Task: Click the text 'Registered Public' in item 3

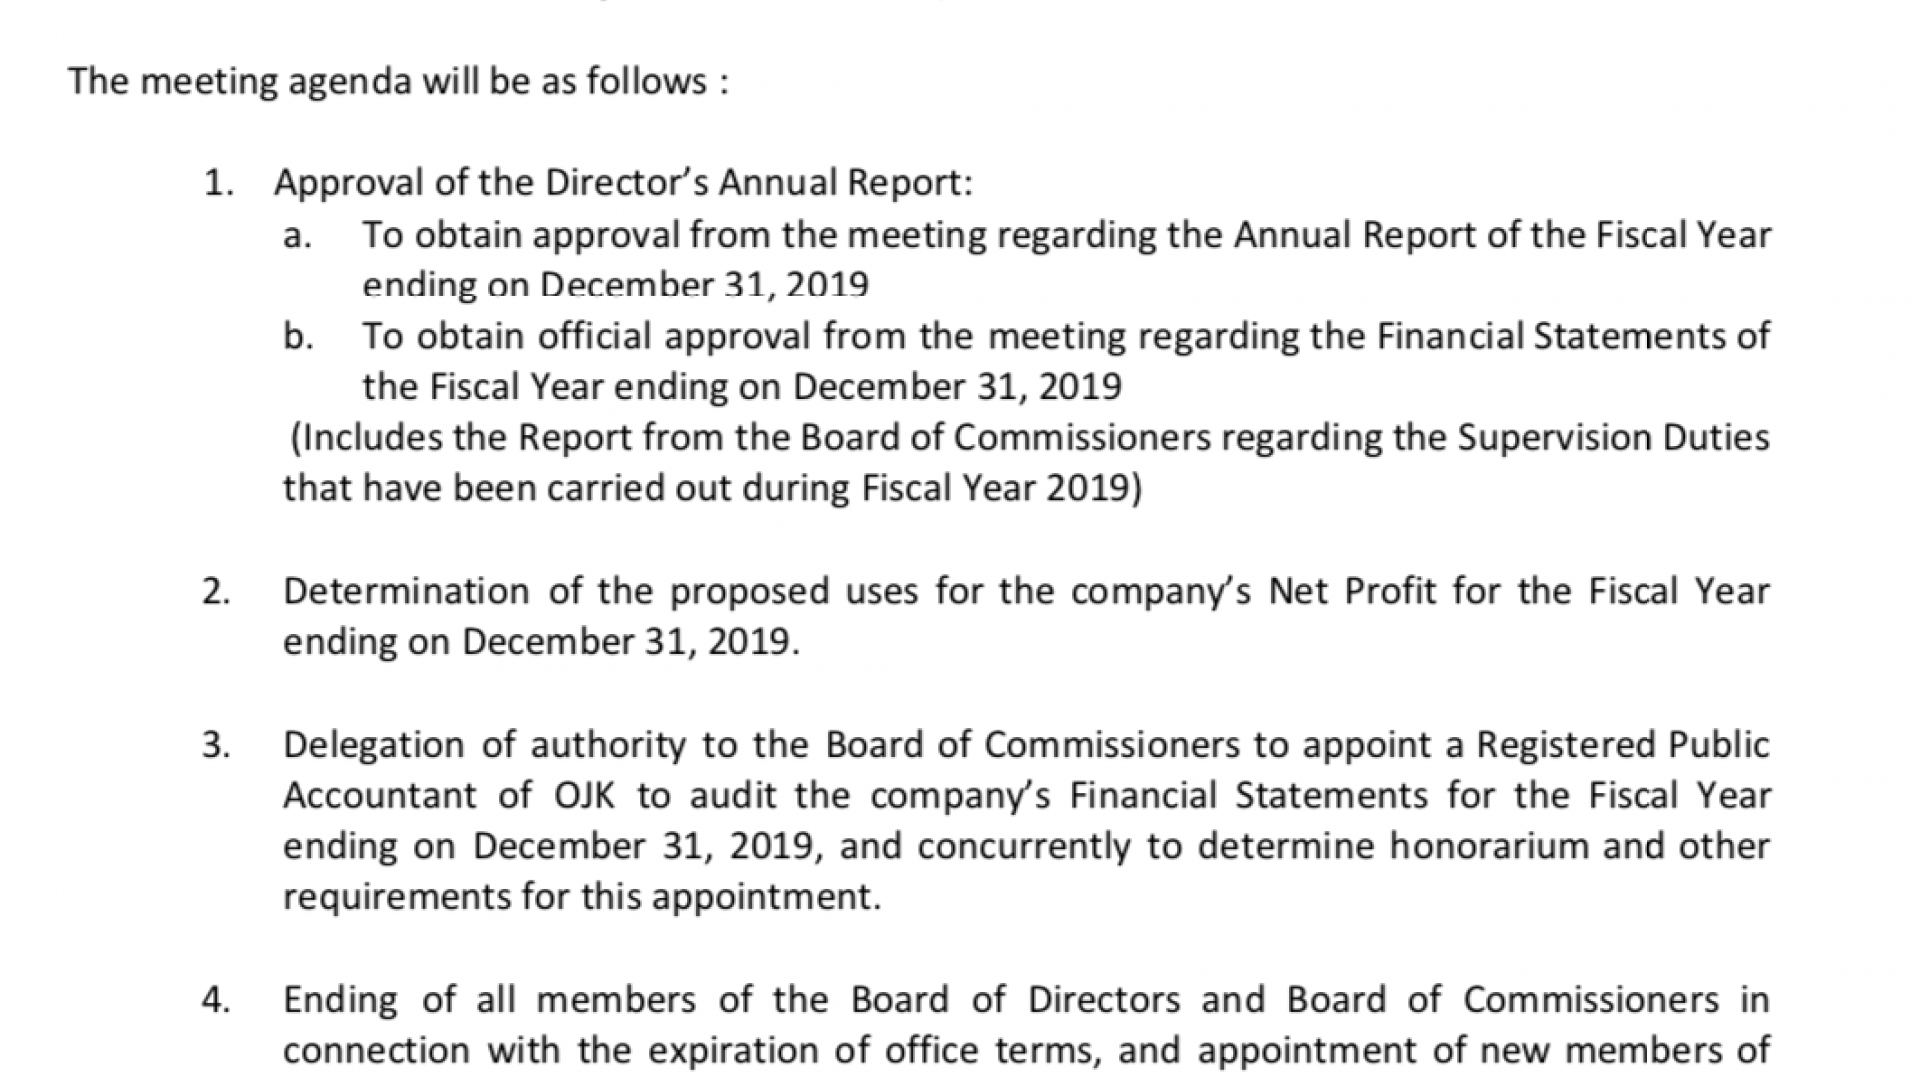Action: click(x=1623, y=745)
